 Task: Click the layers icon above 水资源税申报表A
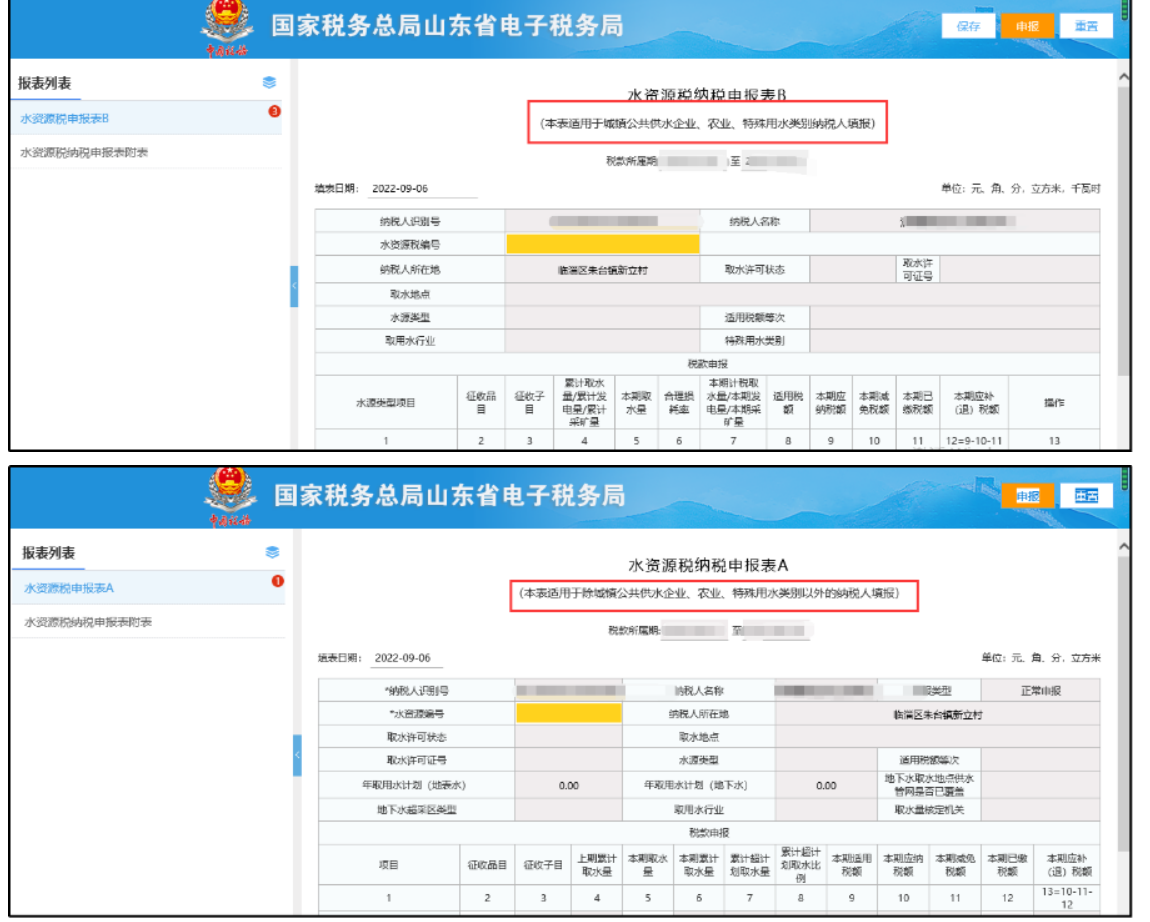[x=272, y=552]
